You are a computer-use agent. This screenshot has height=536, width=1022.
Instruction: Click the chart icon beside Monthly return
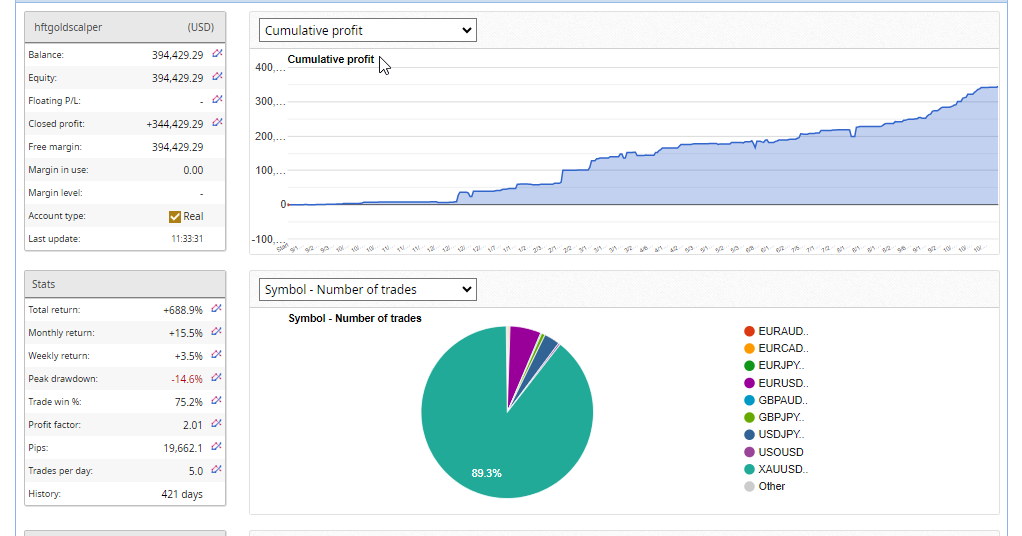pyautogui.click(x=217, y=332)
